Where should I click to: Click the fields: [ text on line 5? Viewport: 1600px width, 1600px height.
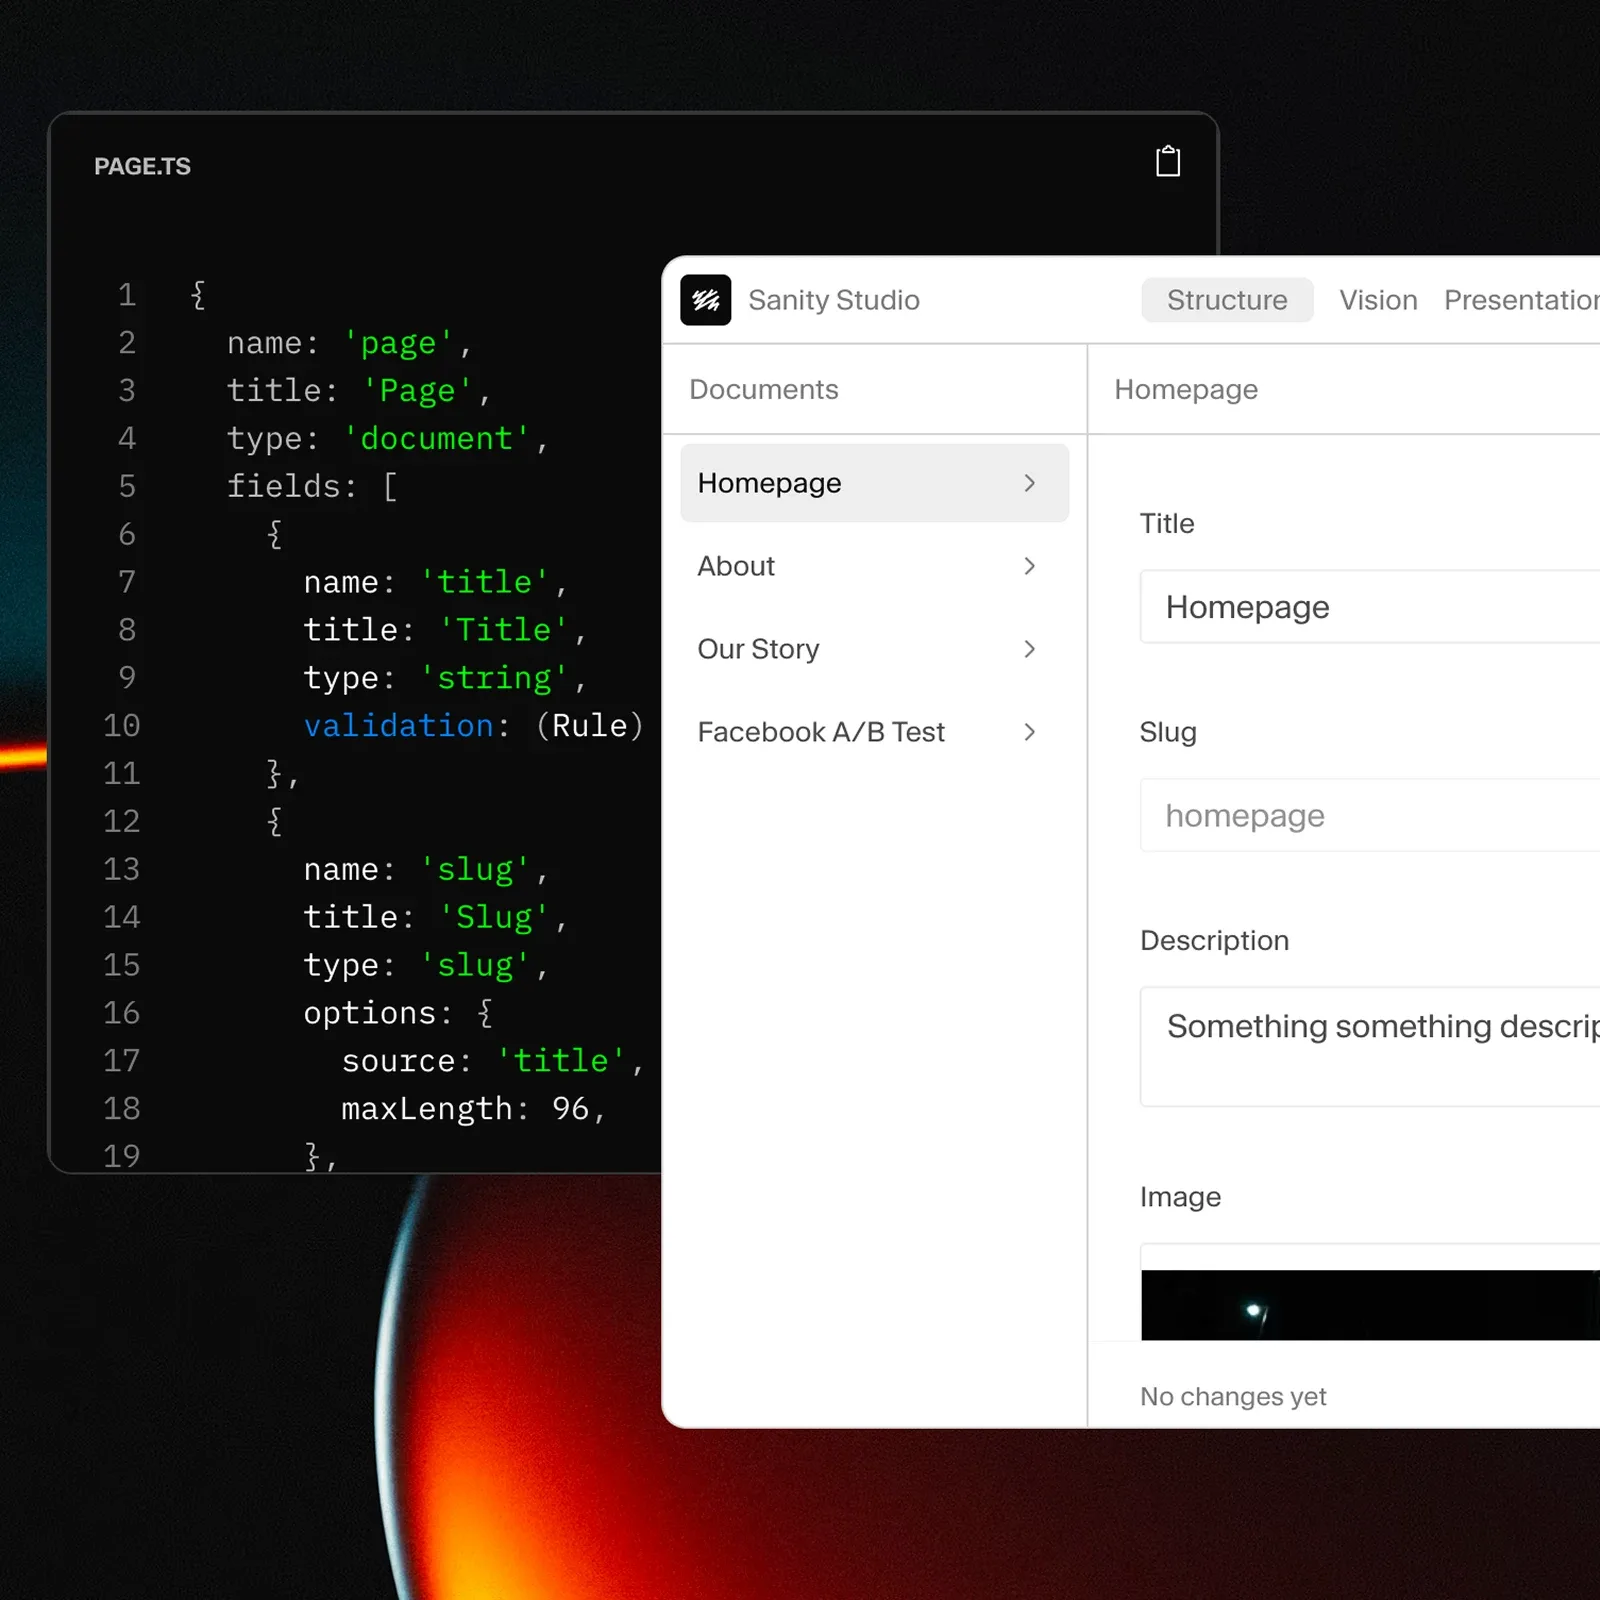pos(312,486)
